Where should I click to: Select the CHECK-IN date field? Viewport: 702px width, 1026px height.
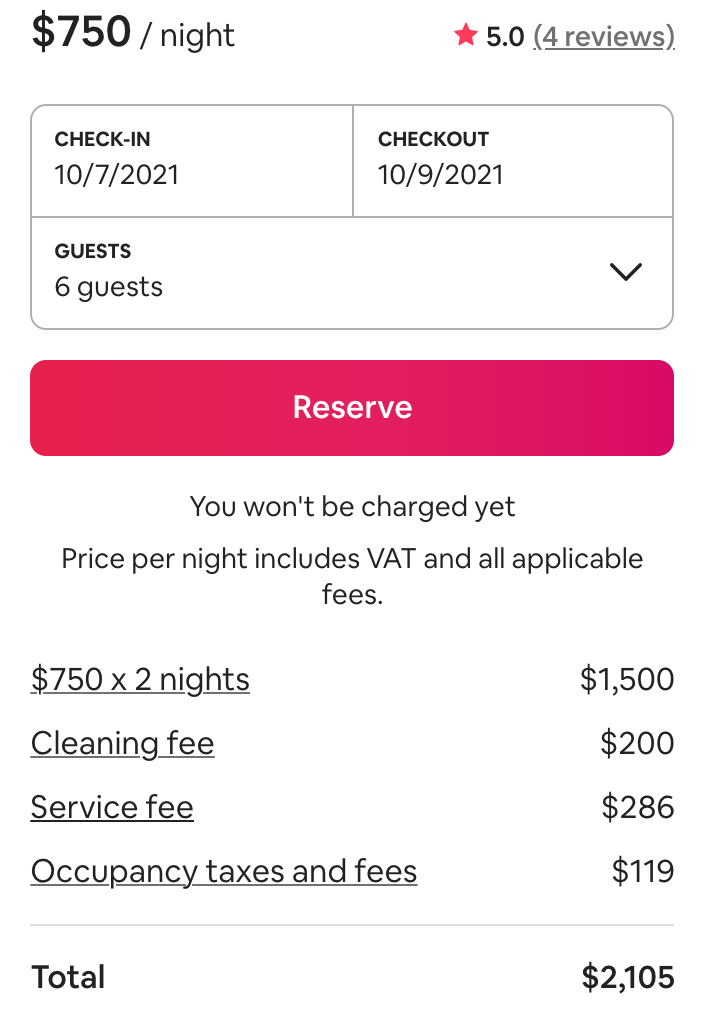pyautogui.click(x=191, y=161)
